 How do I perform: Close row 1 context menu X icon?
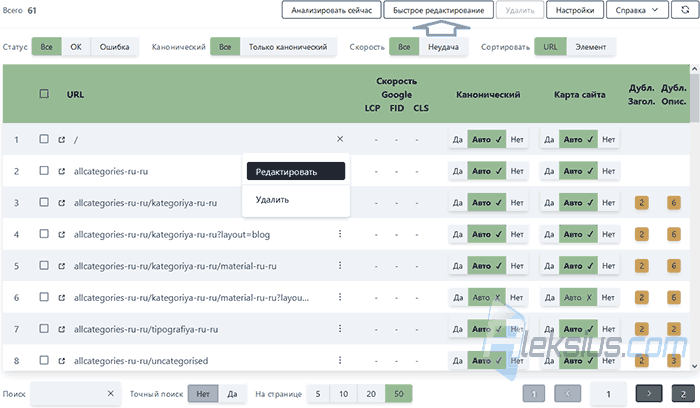340,139
